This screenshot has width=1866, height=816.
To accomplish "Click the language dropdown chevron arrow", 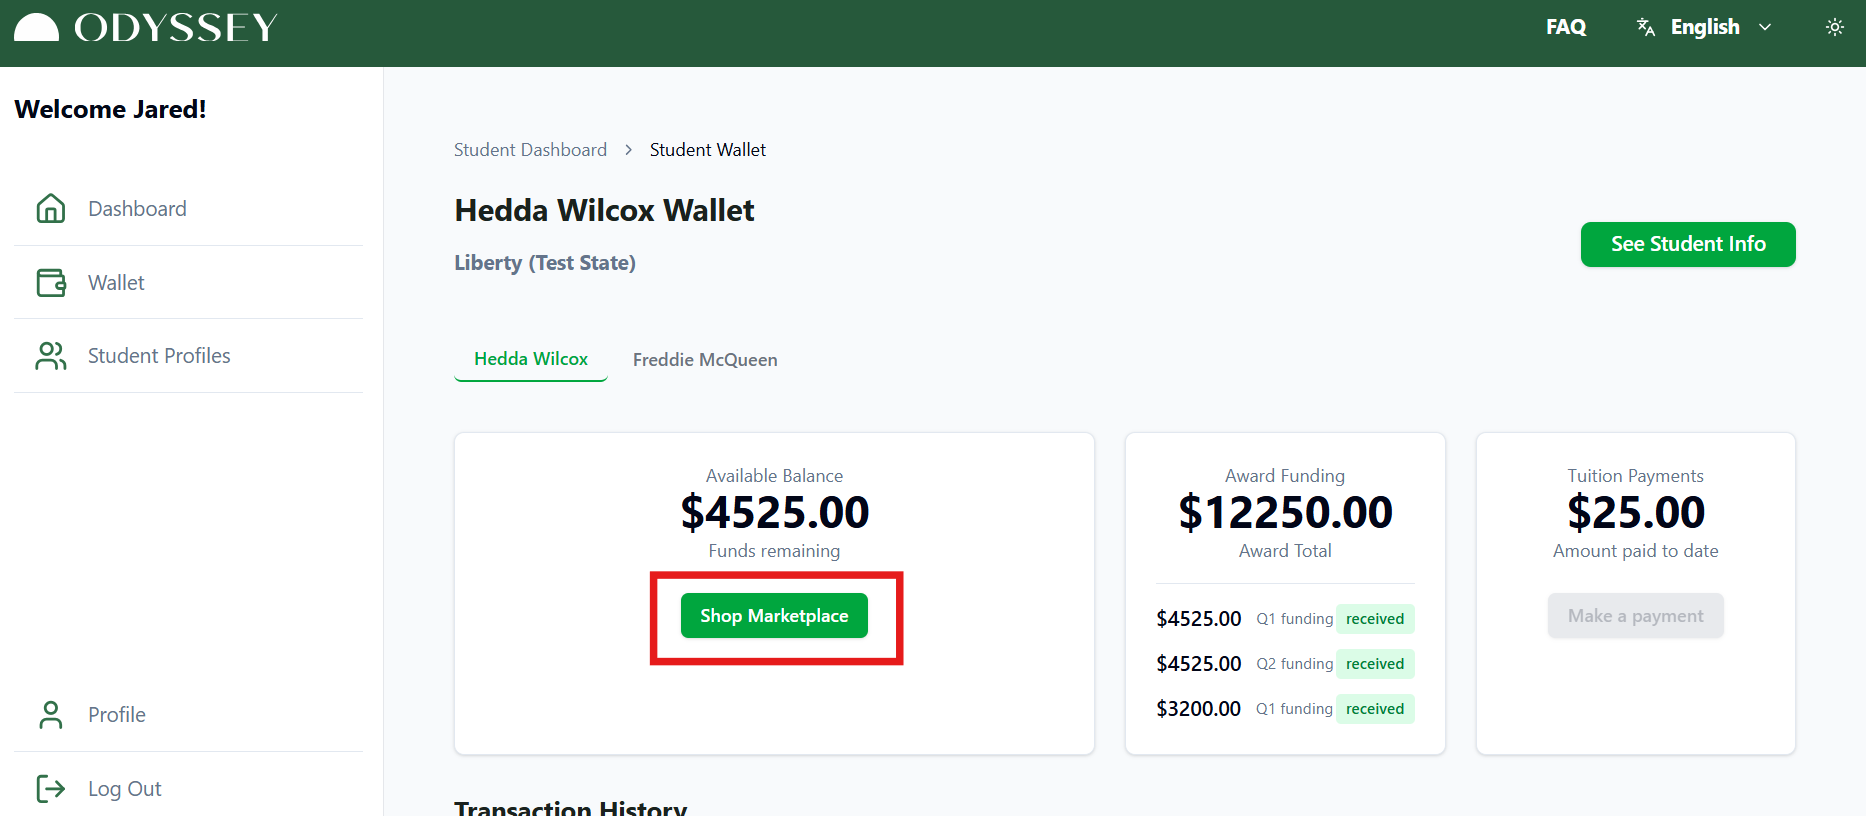I will pyautogui.click(x=1765, y=27).
